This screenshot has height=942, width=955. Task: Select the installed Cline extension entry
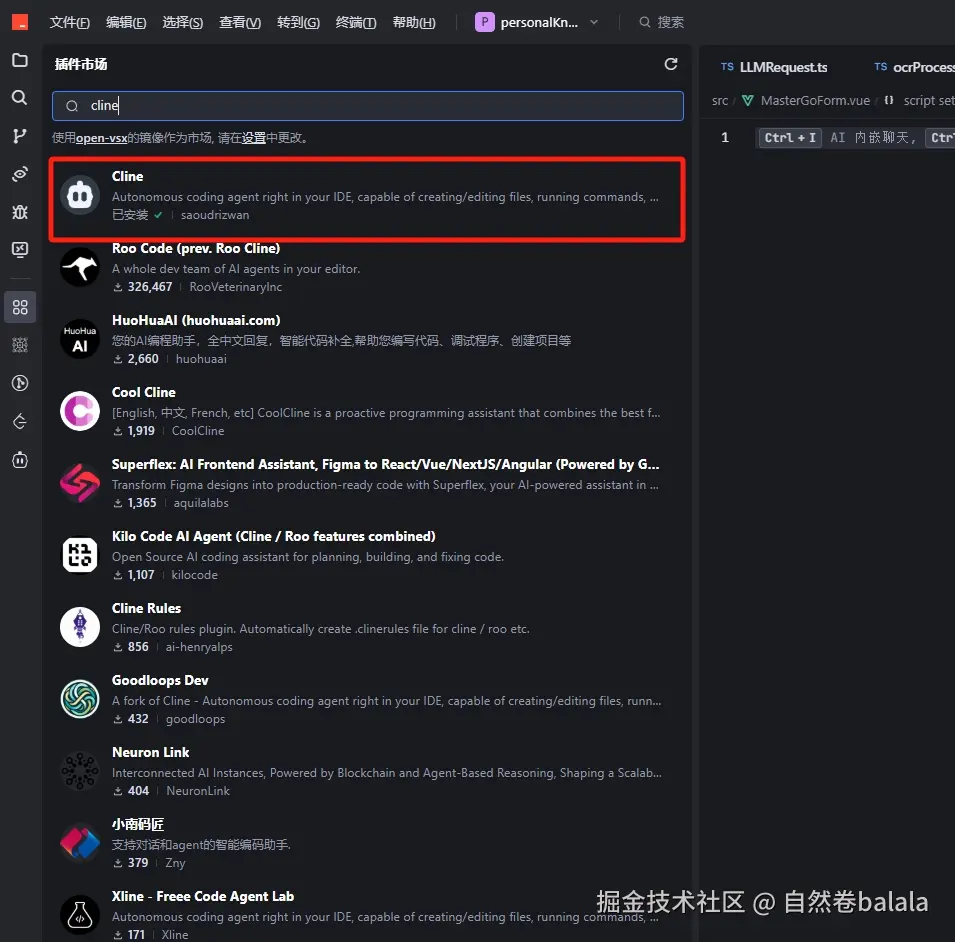tap(367, 195)
